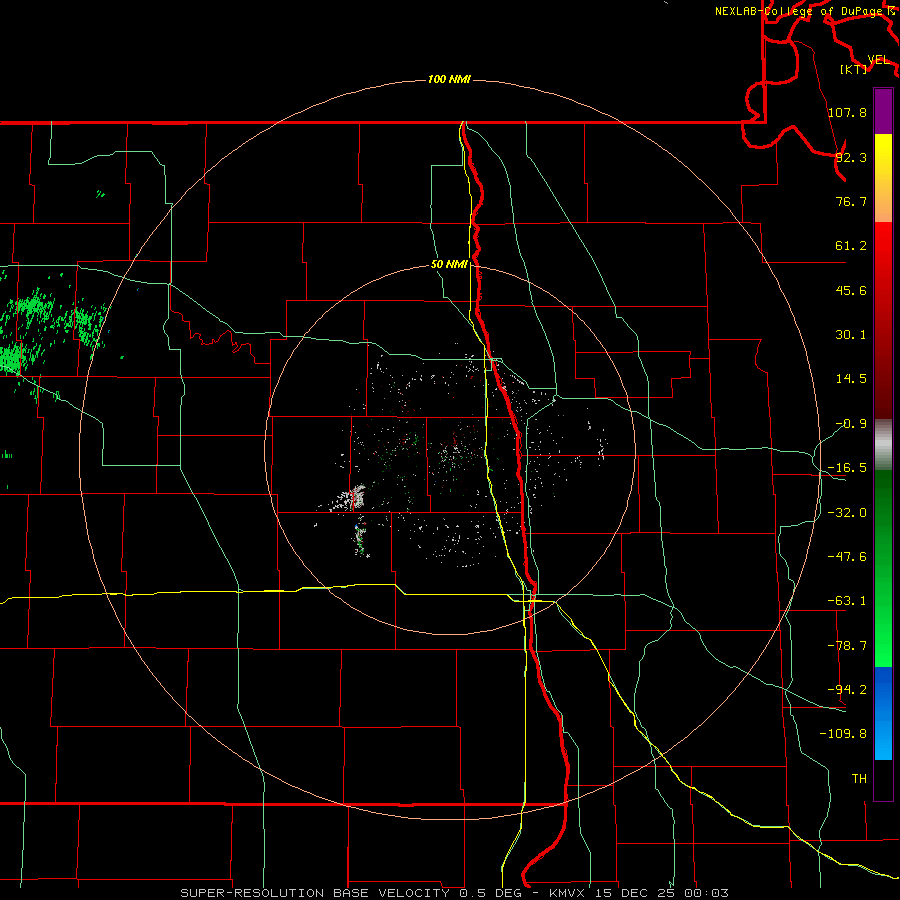
Task: Select the -32.0 scale value
Action: tap(847, 513)
